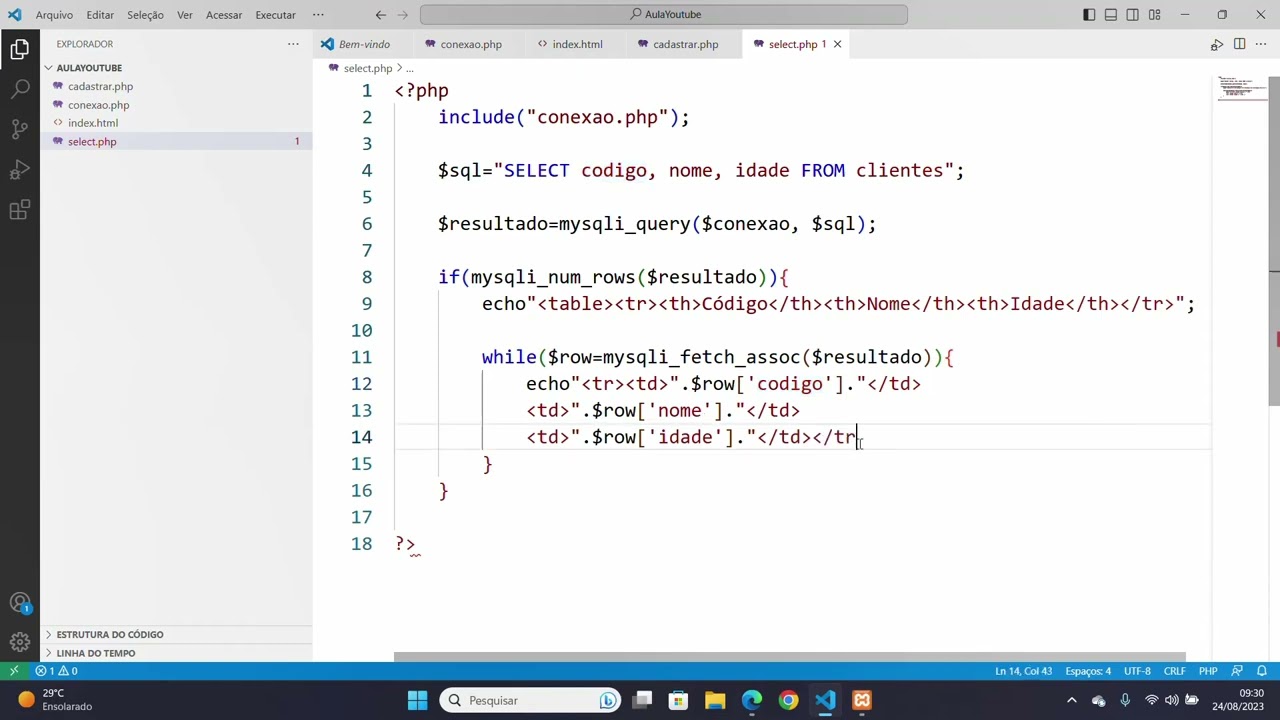1280x720 pixels.
Task: Click select.php in the breadcrumb
Action: point(367,69)
